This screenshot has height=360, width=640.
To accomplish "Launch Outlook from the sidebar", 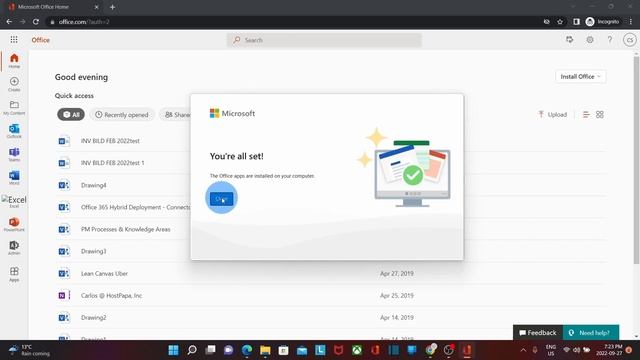I will (x=14, y=131).
